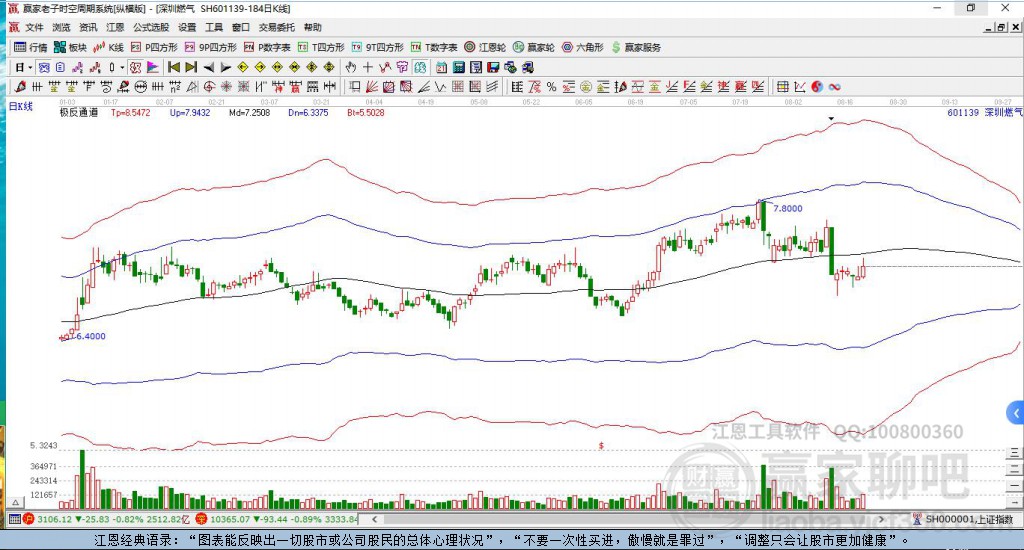Viewport: 1024px width, 550px height.
Task: Open the 帮助 menu
Action: [x=313, y=27]
